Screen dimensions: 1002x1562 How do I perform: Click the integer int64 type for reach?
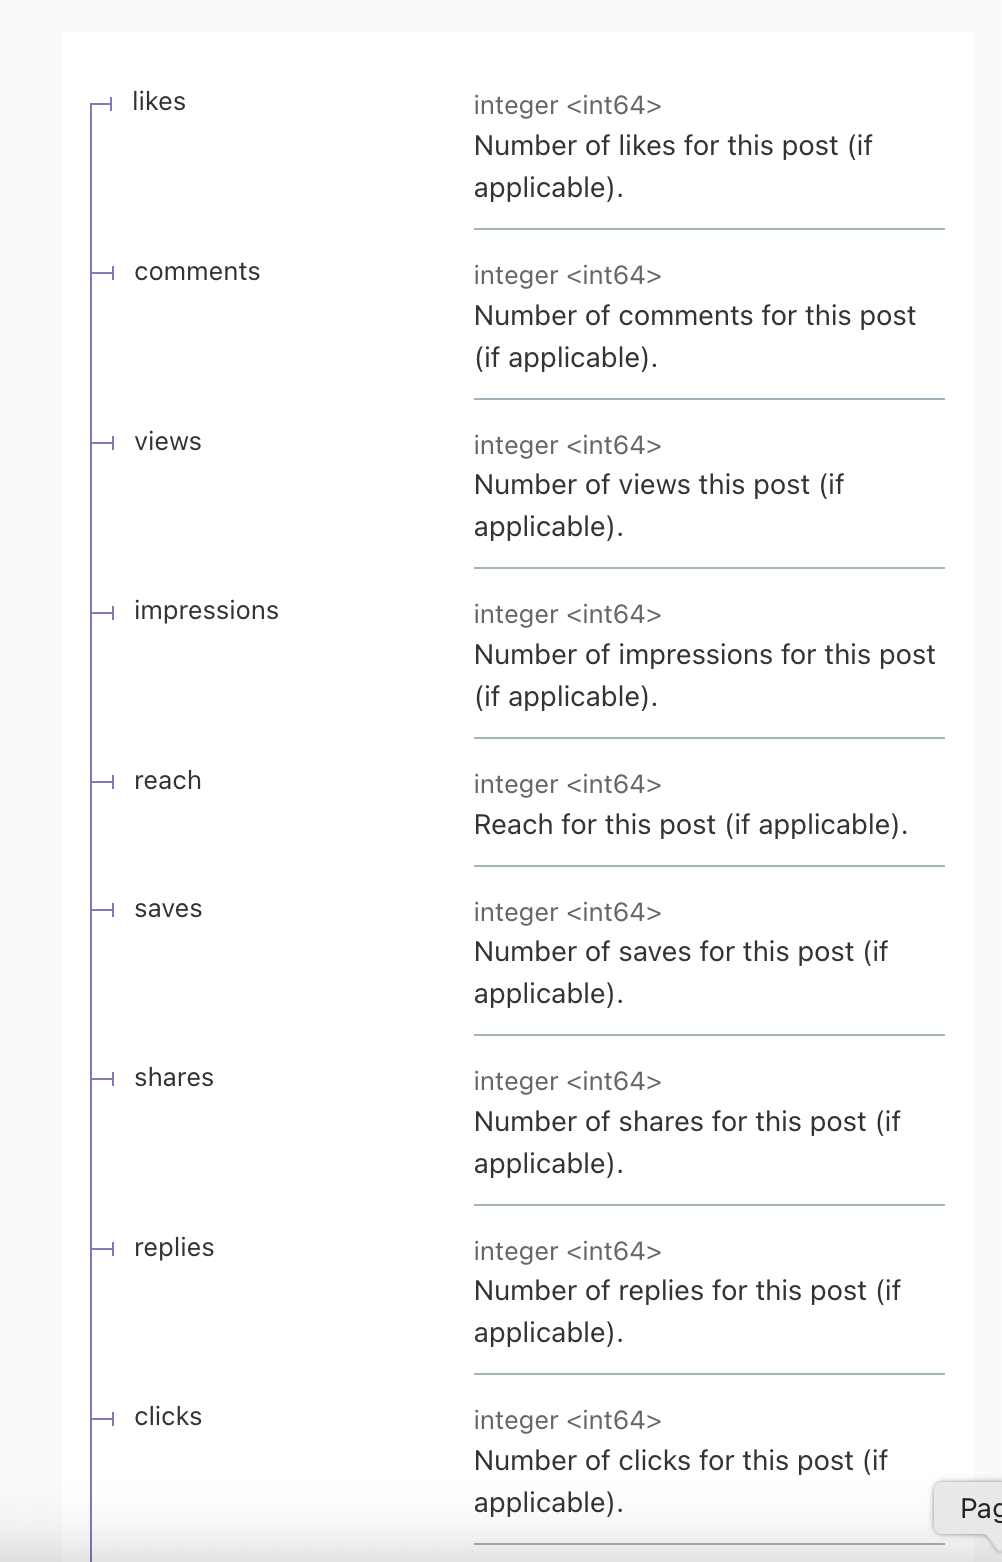tap(567, 785)
